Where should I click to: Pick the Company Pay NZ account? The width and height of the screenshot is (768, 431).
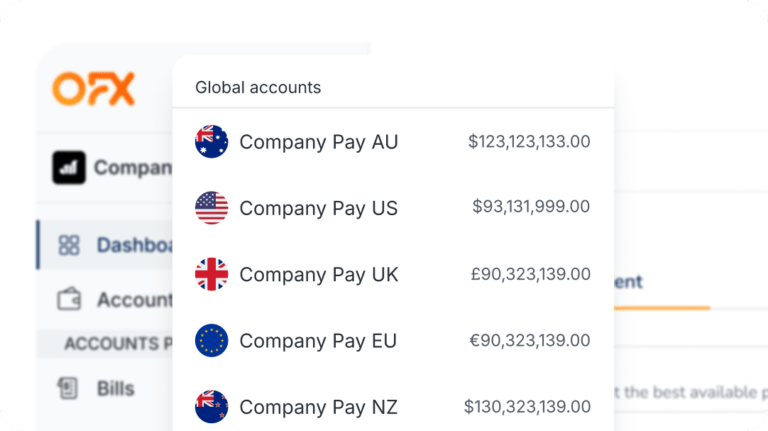coord(319,407)
